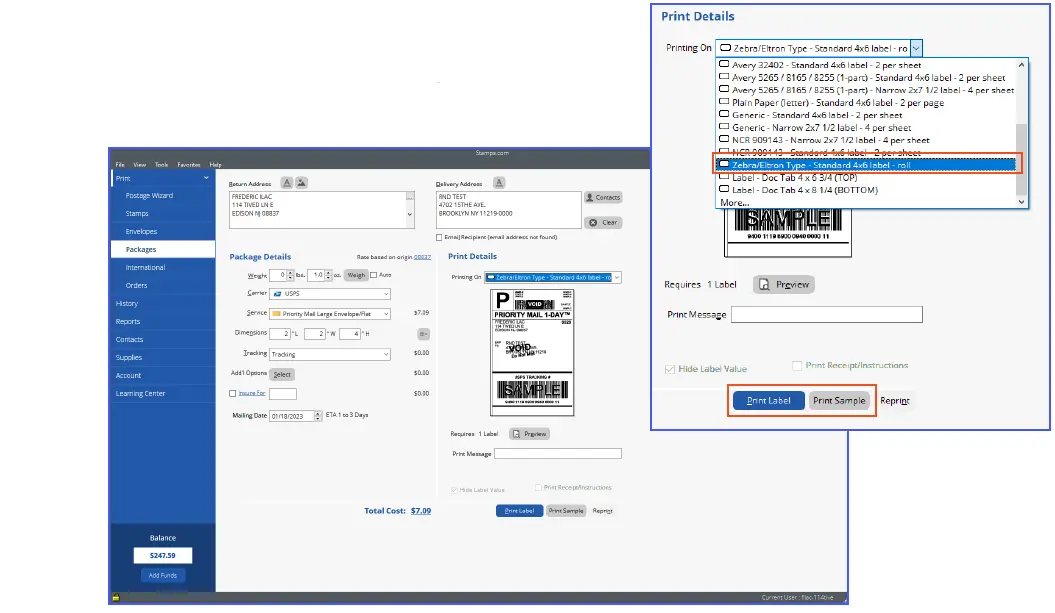
Task: Click the Delivery Address font (A) icon
Action: (x=499, y=182)
